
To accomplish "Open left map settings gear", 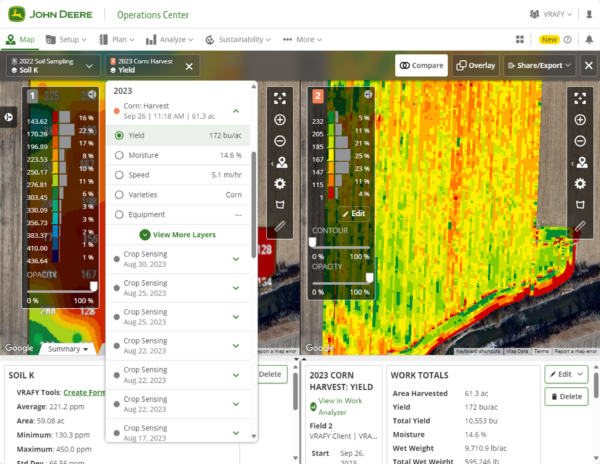I will [280, 184].
